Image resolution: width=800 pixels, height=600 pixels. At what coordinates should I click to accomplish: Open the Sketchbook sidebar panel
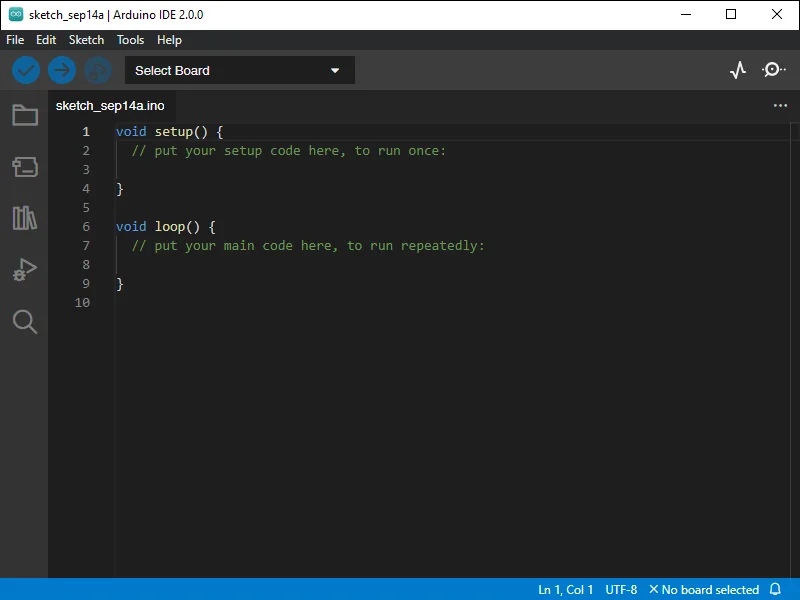click(24, 115)
